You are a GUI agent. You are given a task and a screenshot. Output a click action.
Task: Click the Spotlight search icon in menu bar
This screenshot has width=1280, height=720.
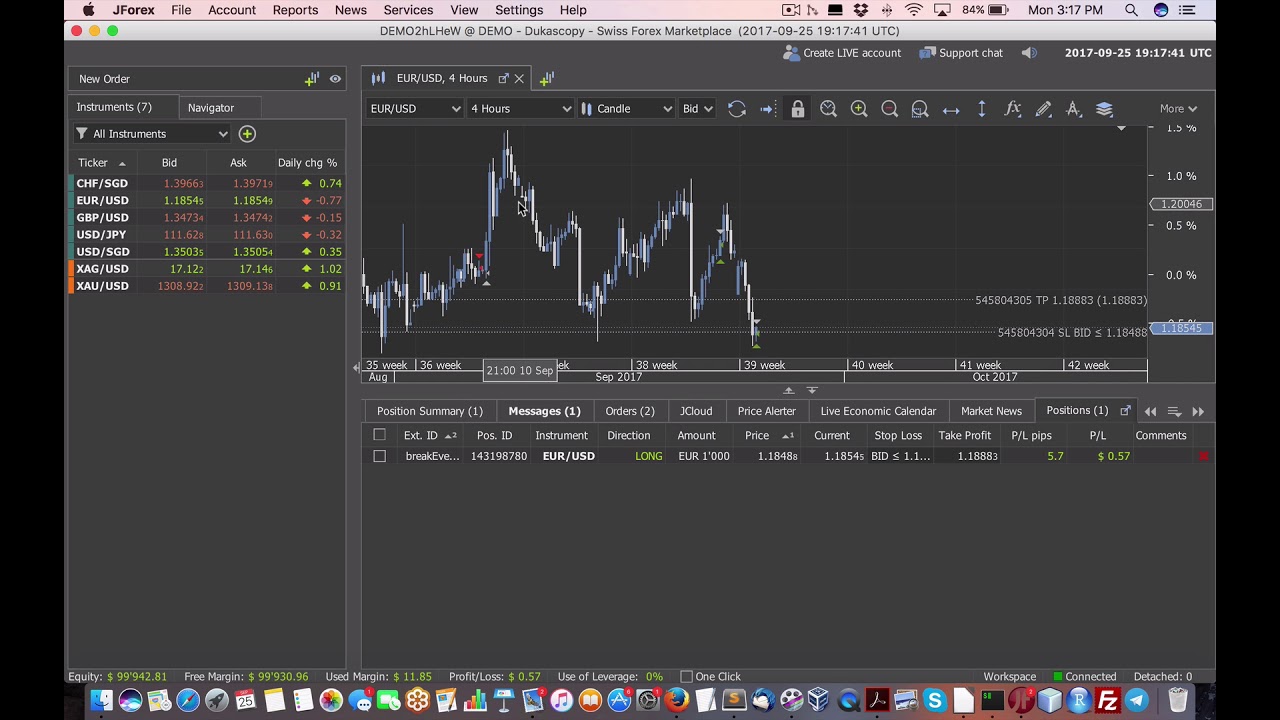click(1131, 10)
